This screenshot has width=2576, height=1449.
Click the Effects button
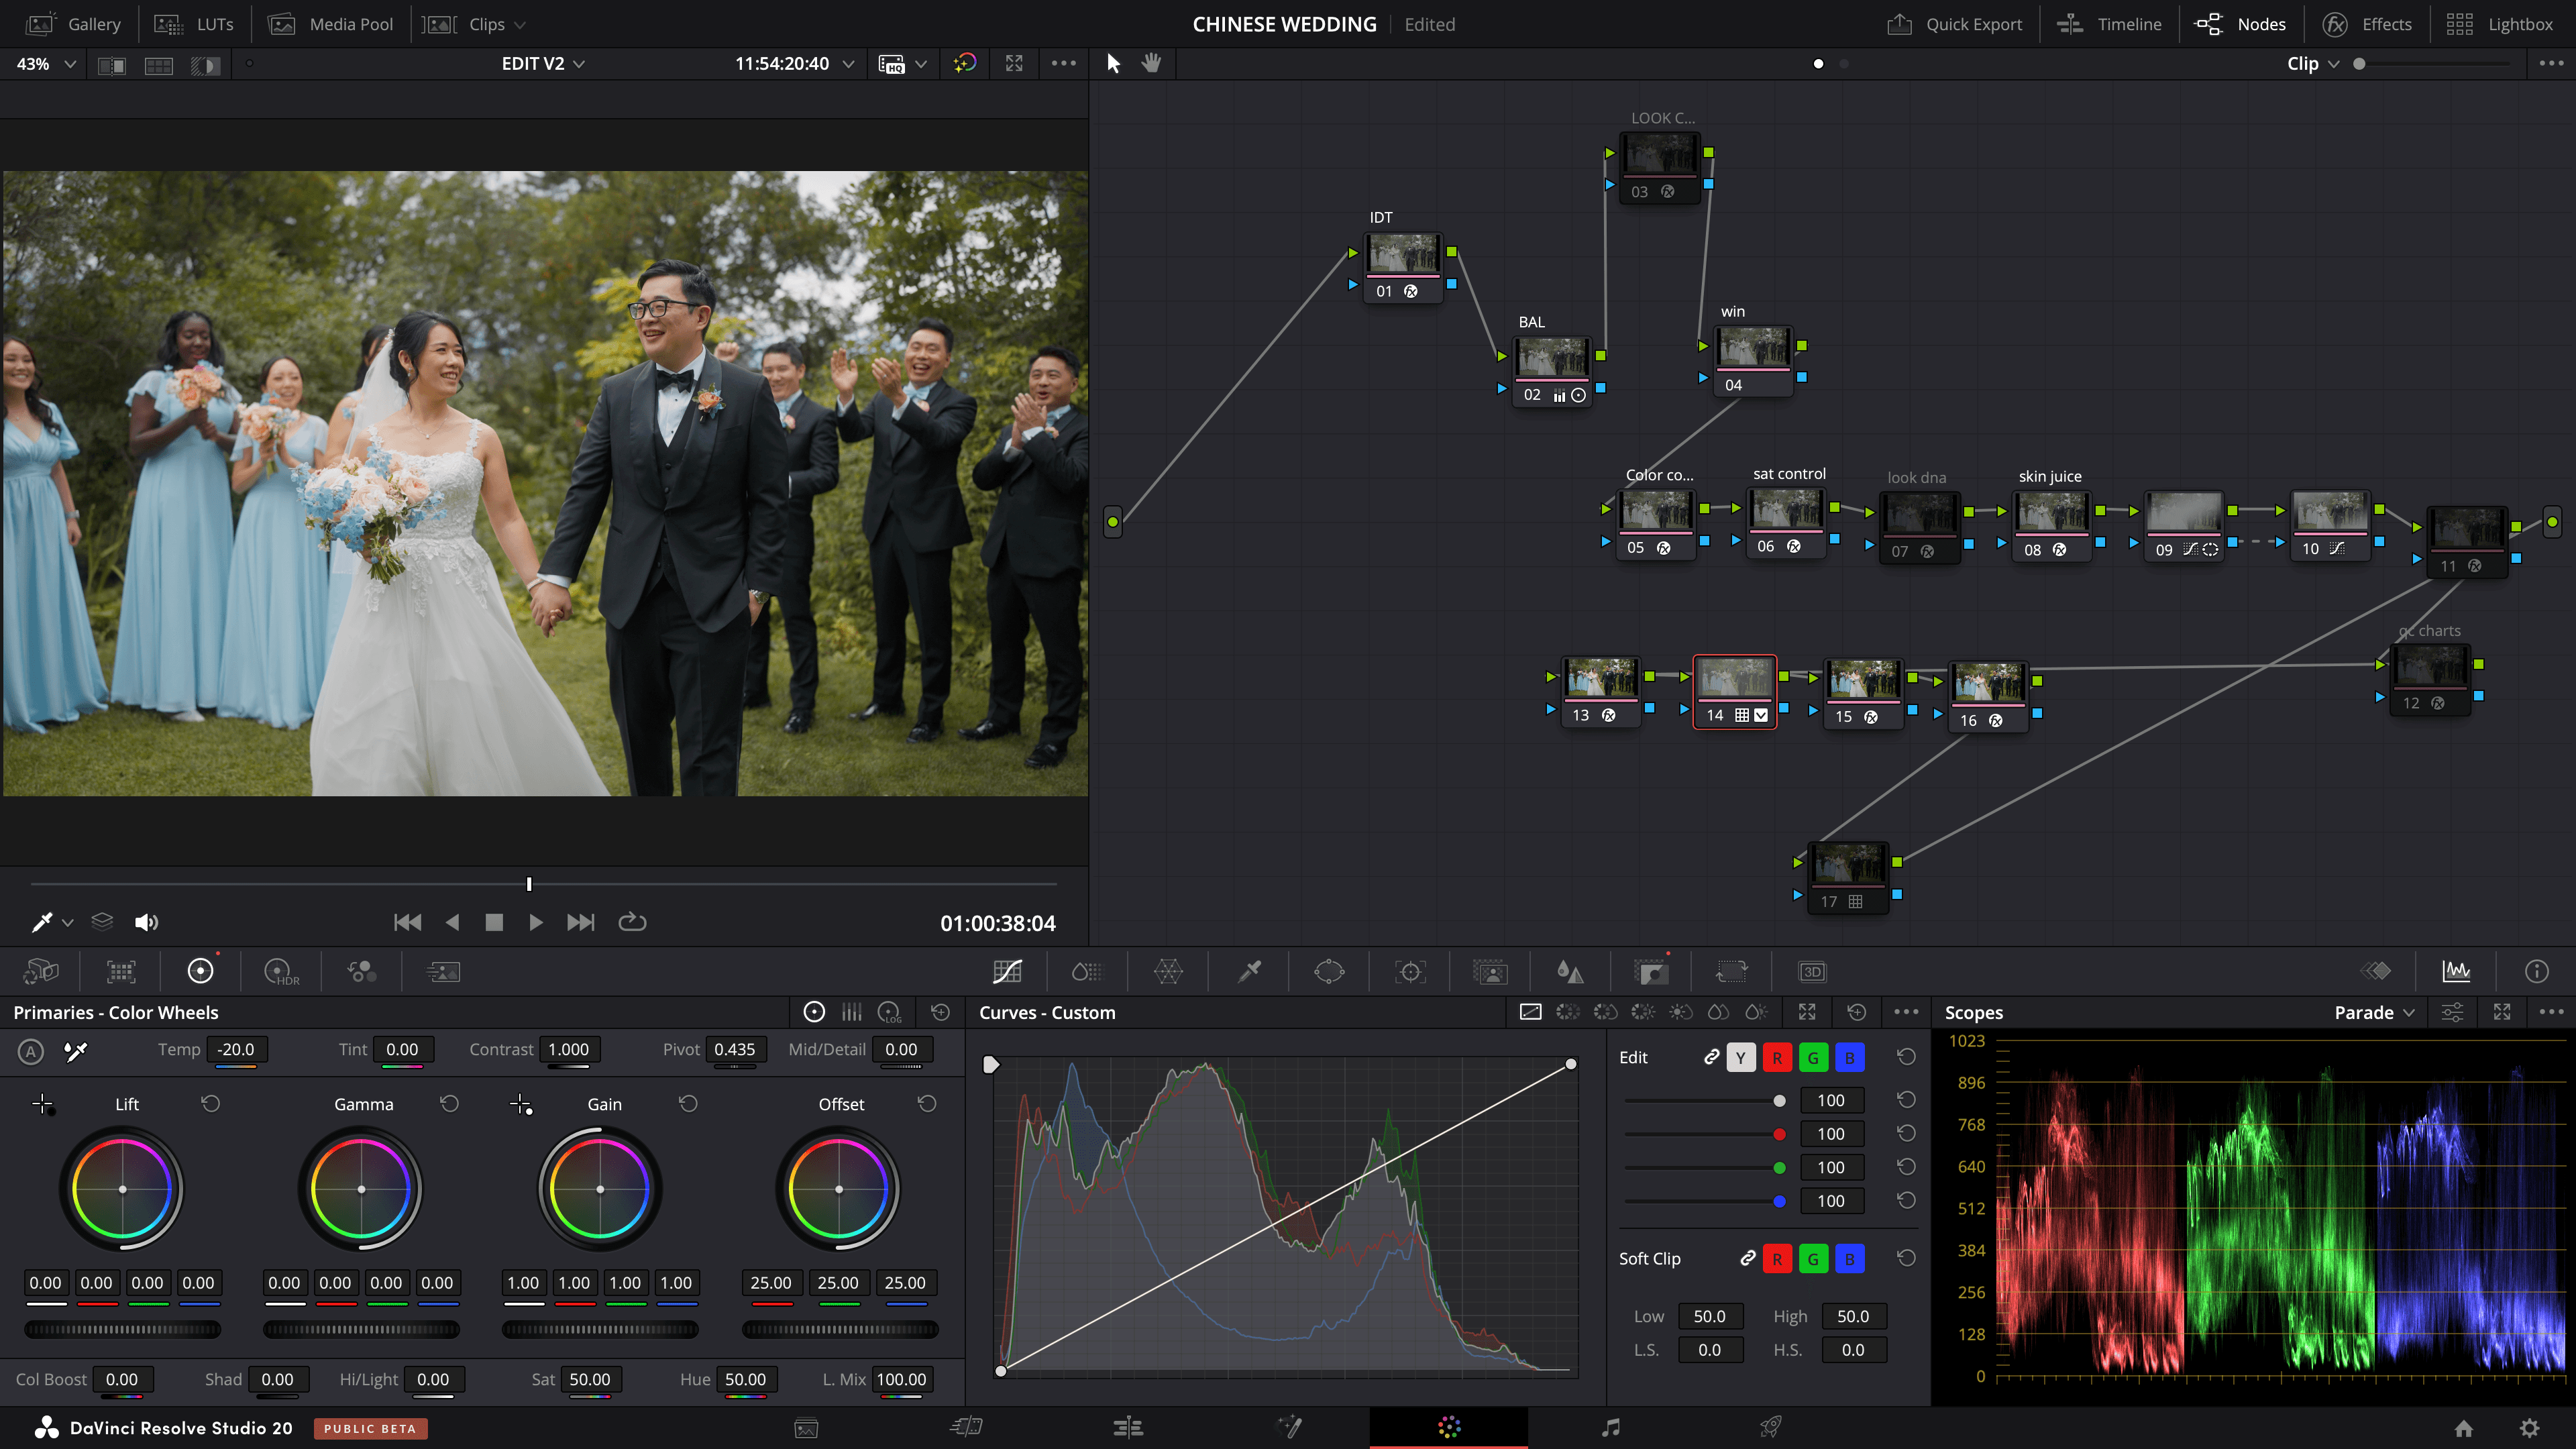(x=2366, y=24)
